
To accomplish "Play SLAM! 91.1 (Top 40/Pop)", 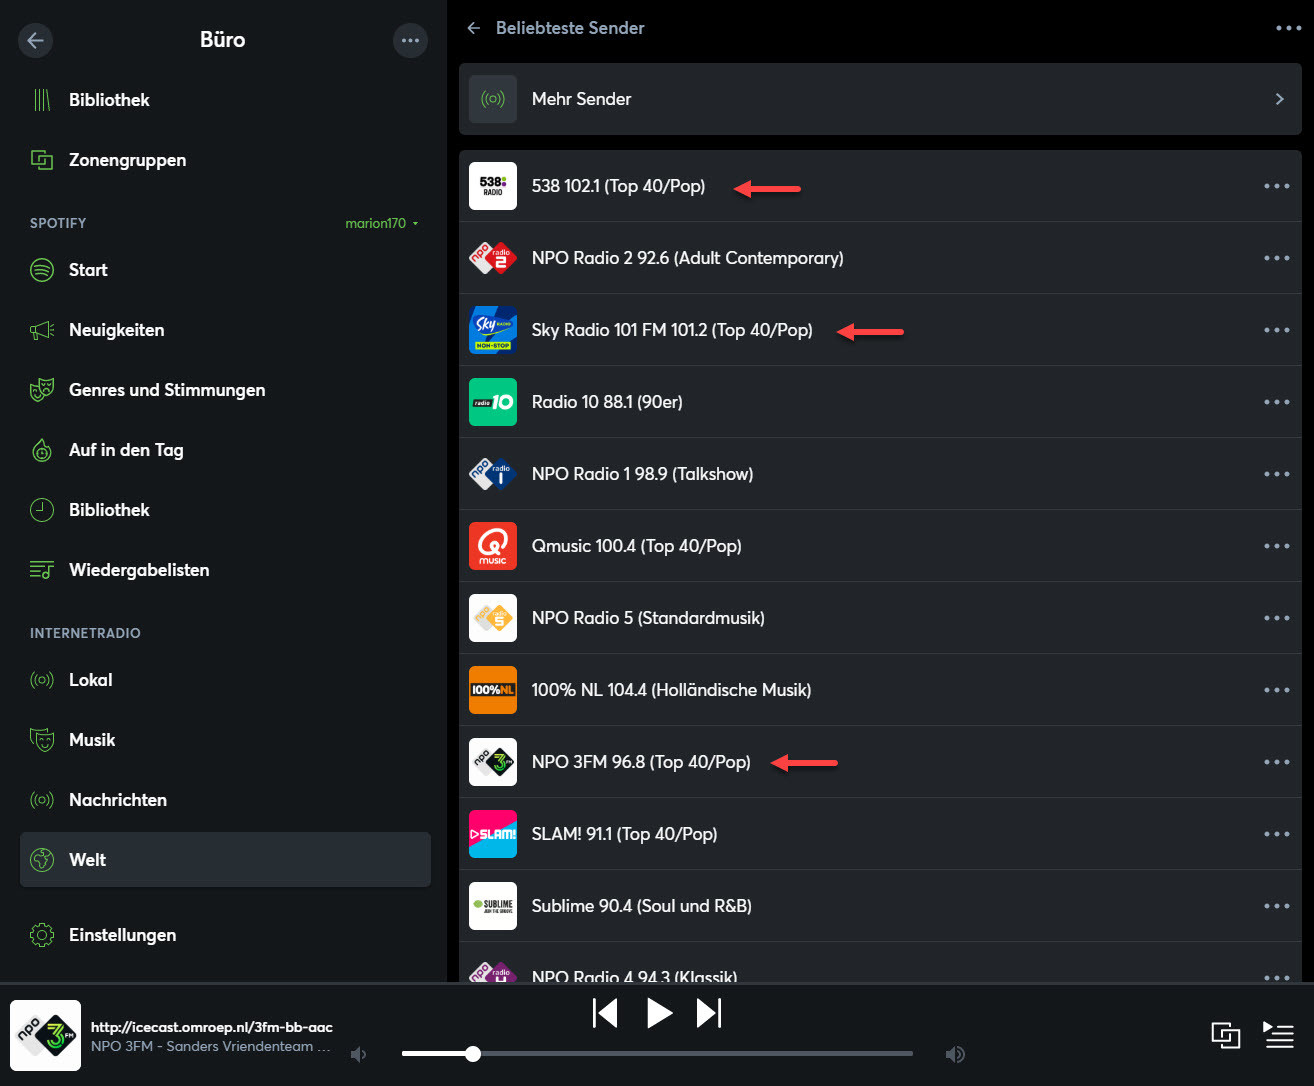I will click(624, 834).
